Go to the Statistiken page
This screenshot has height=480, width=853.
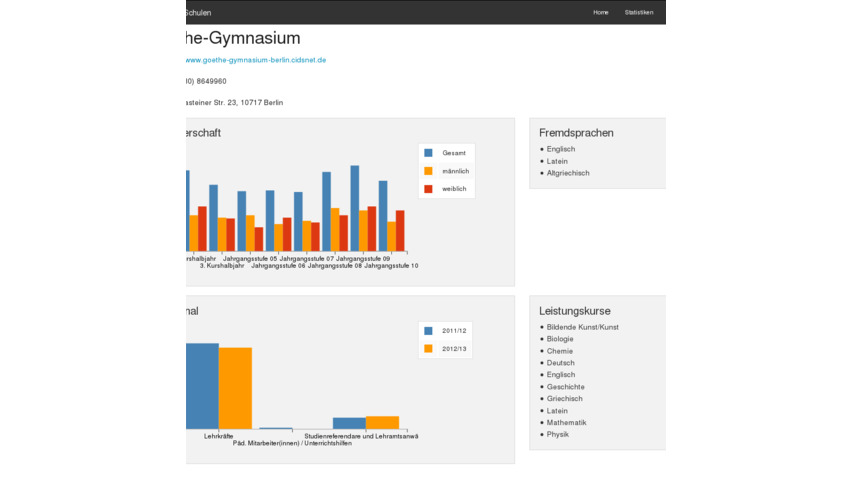pyautogui.click(x=639, y=12)
